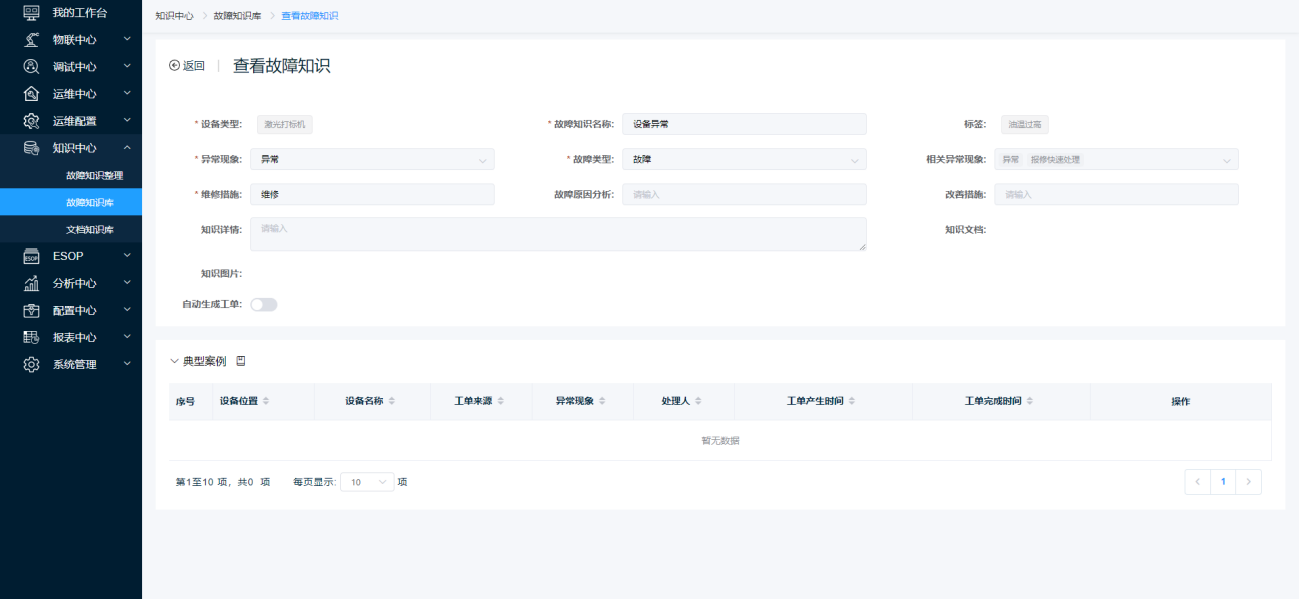This screenshot has width=1299, height=599.
Task: Select 文档知识库 in the sidebar
Action: coord(90,229)
